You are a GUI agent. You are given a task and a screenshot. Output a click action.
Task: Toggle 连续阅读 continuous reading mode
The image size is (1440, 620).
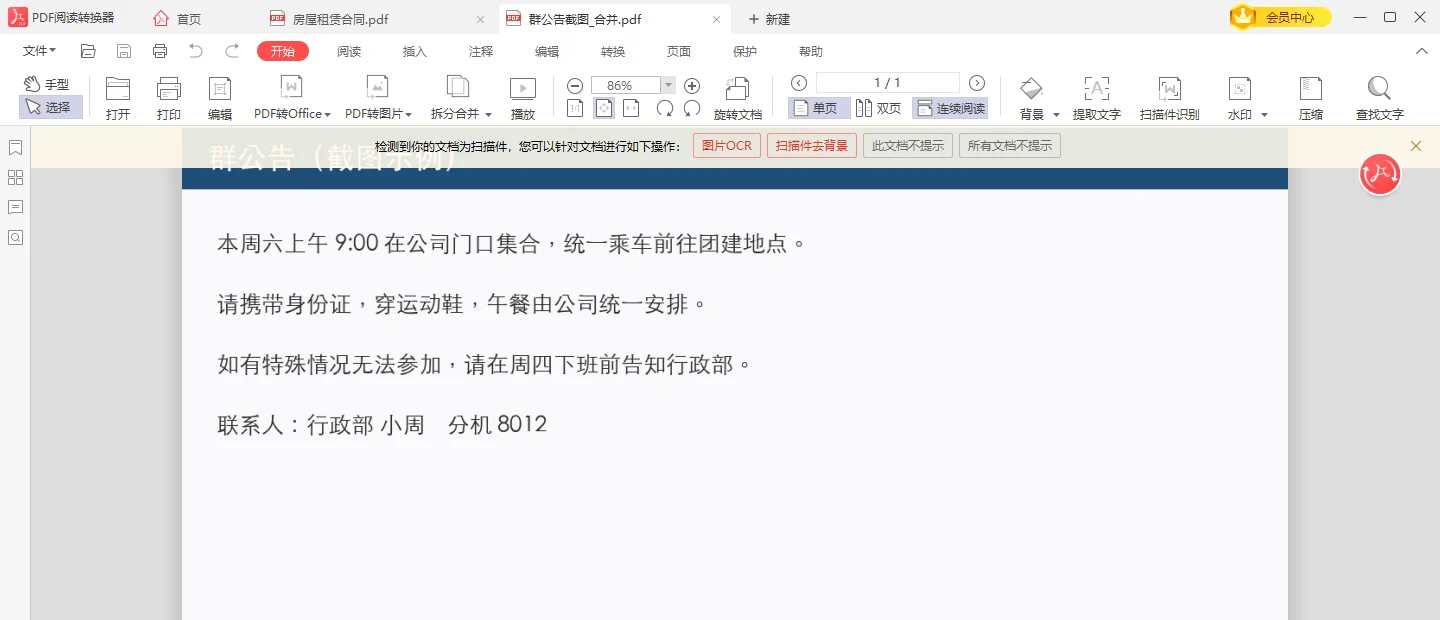pos(950,108)
